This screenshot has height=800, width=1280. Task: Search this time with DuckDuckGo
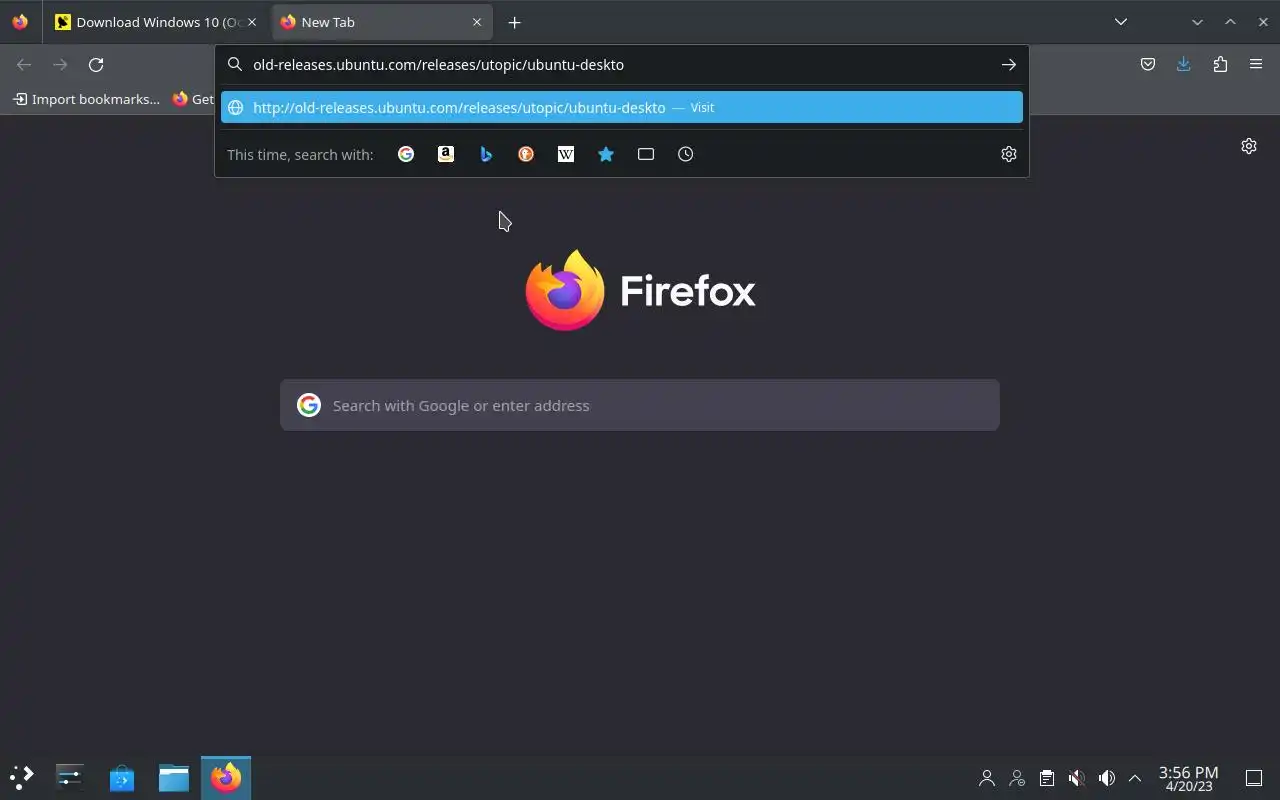point(526,154)
